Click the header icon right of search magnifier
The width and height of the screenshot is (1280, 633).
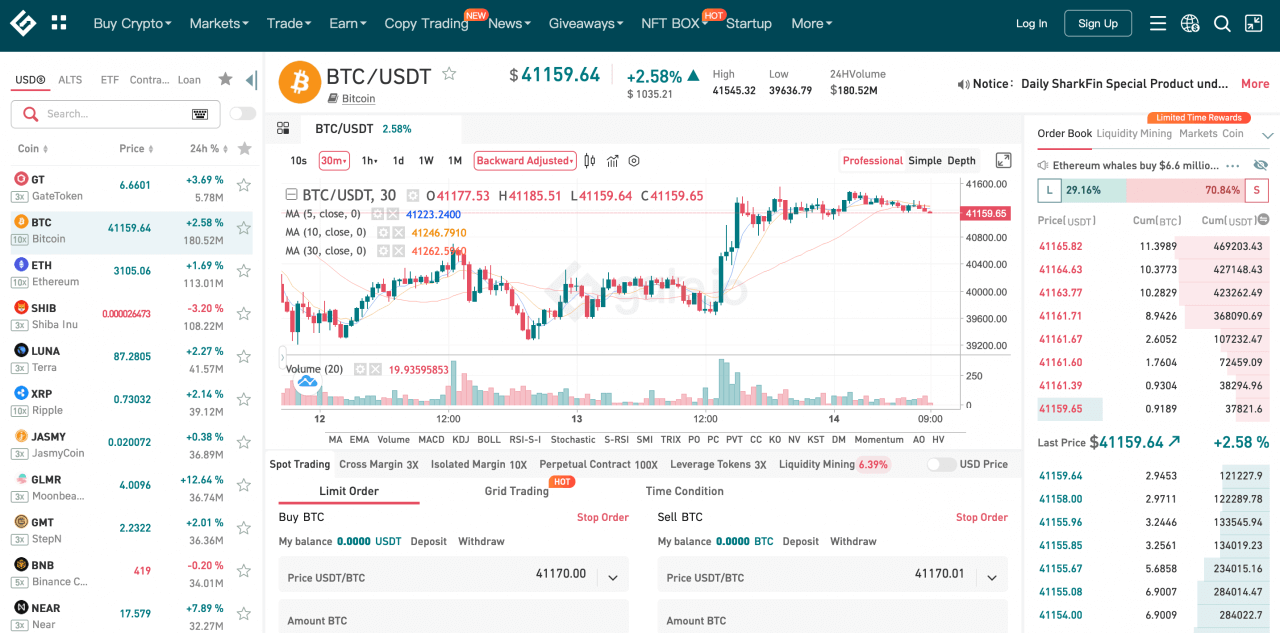[x=1253, y=23]
